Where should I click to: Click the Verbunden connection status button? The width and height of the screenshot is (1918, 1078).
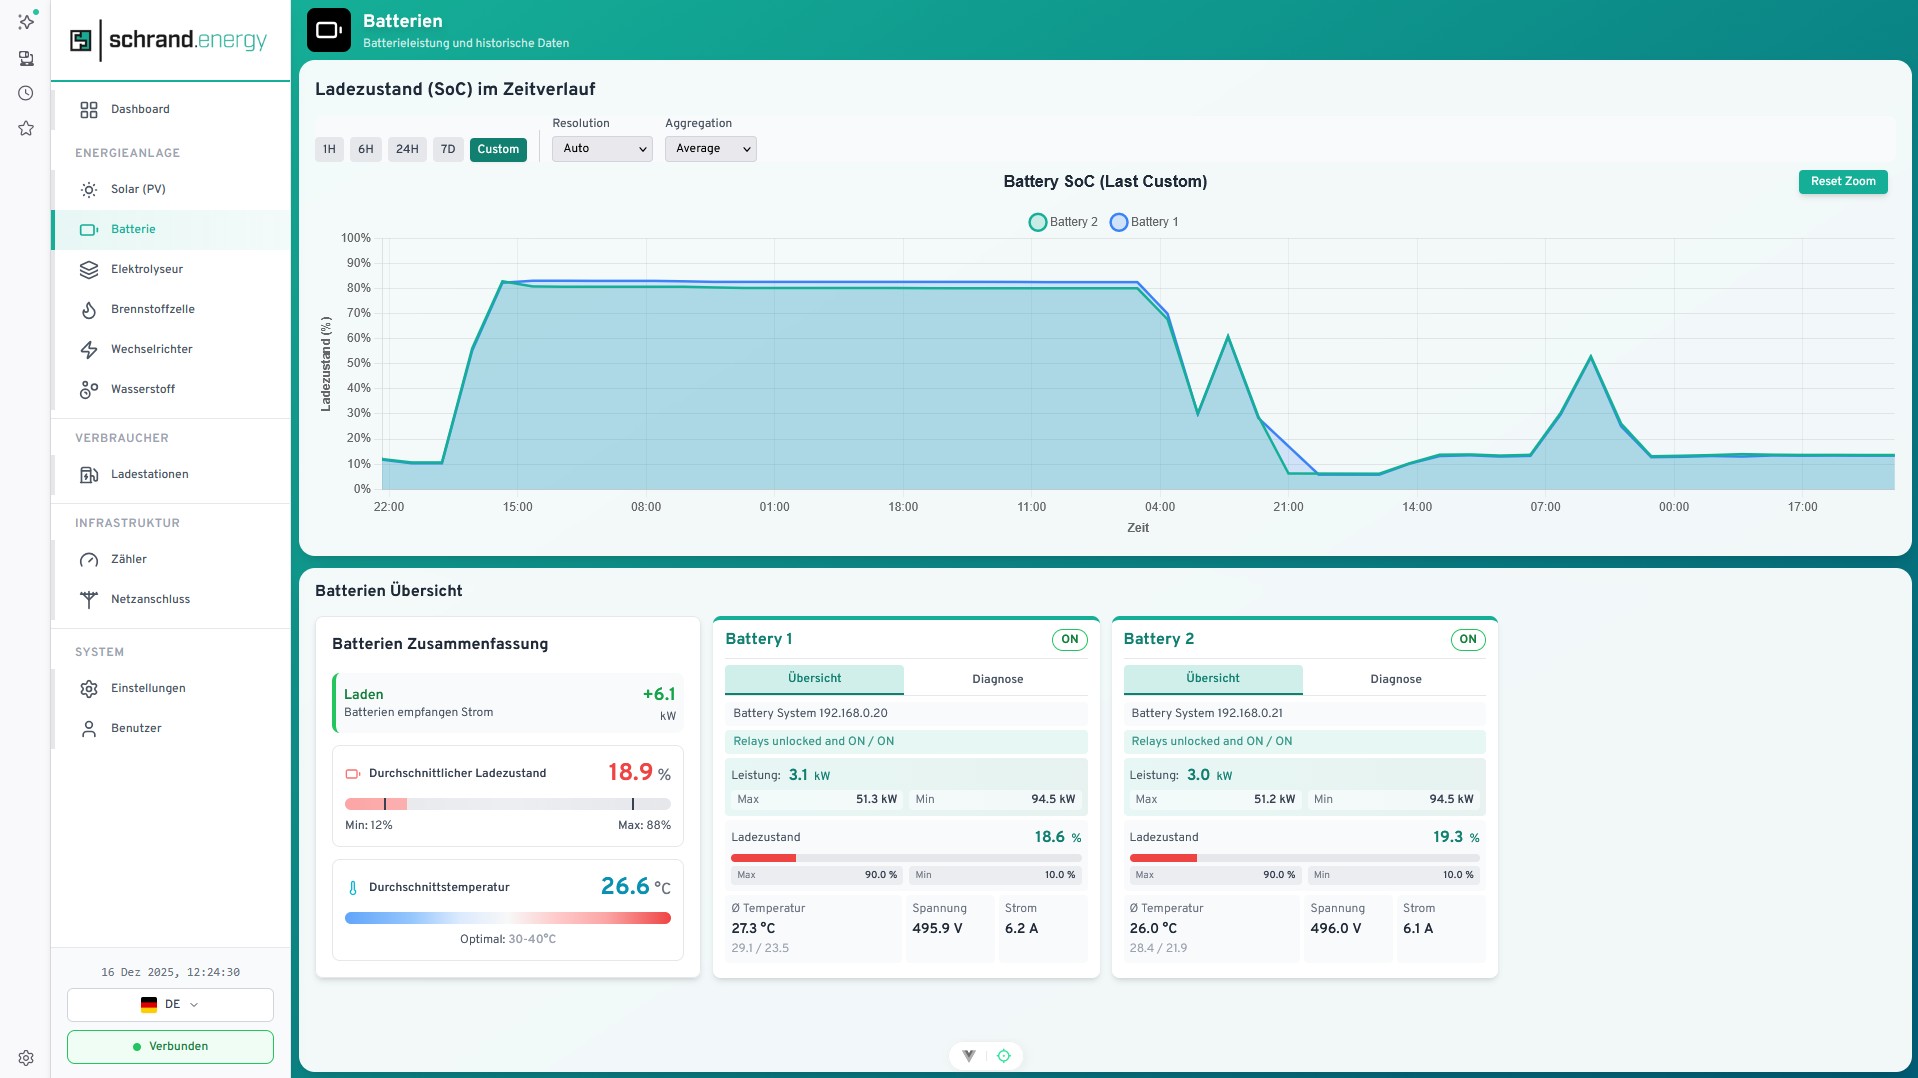(x=170, y=1046)
